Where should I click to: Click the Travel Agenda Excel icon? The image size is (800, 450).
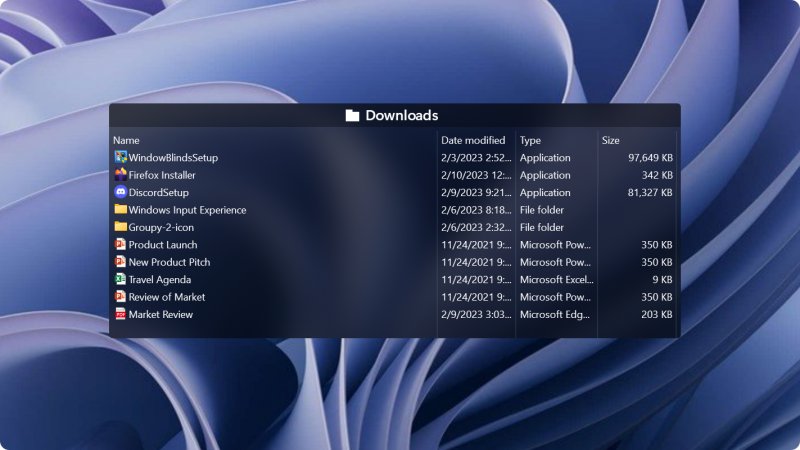(120, 280)
